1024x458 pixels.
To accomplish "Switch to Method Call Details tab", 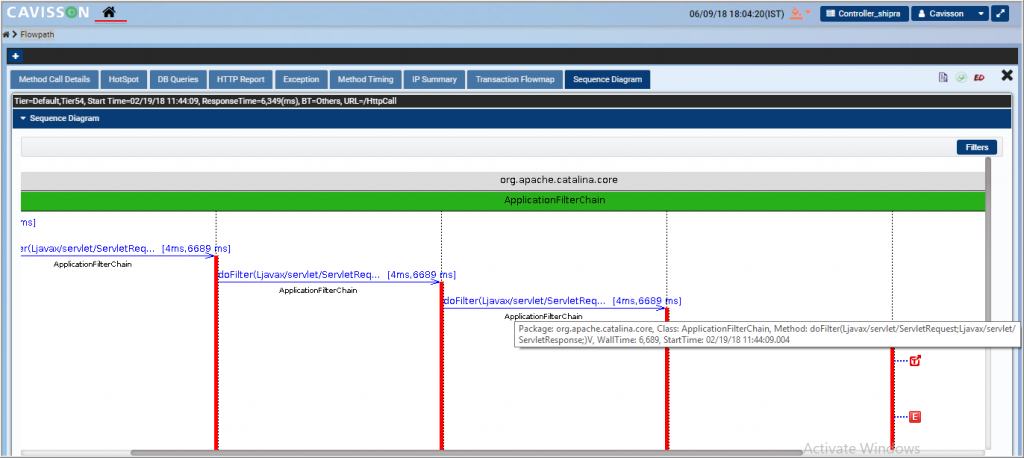I will tap(54, 80).
